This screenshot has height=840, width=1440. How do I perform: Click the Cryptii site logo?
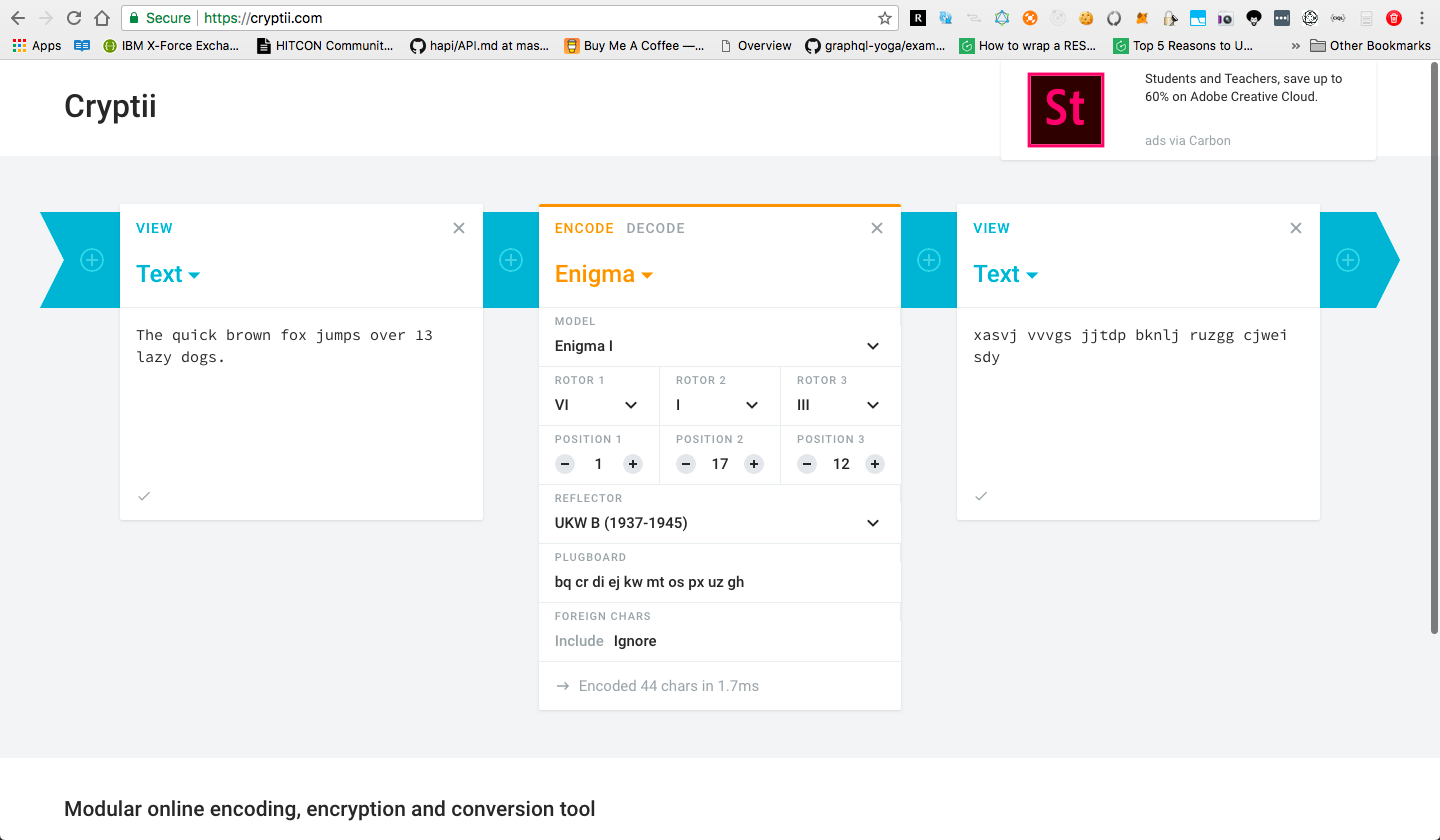pos(110,107)
